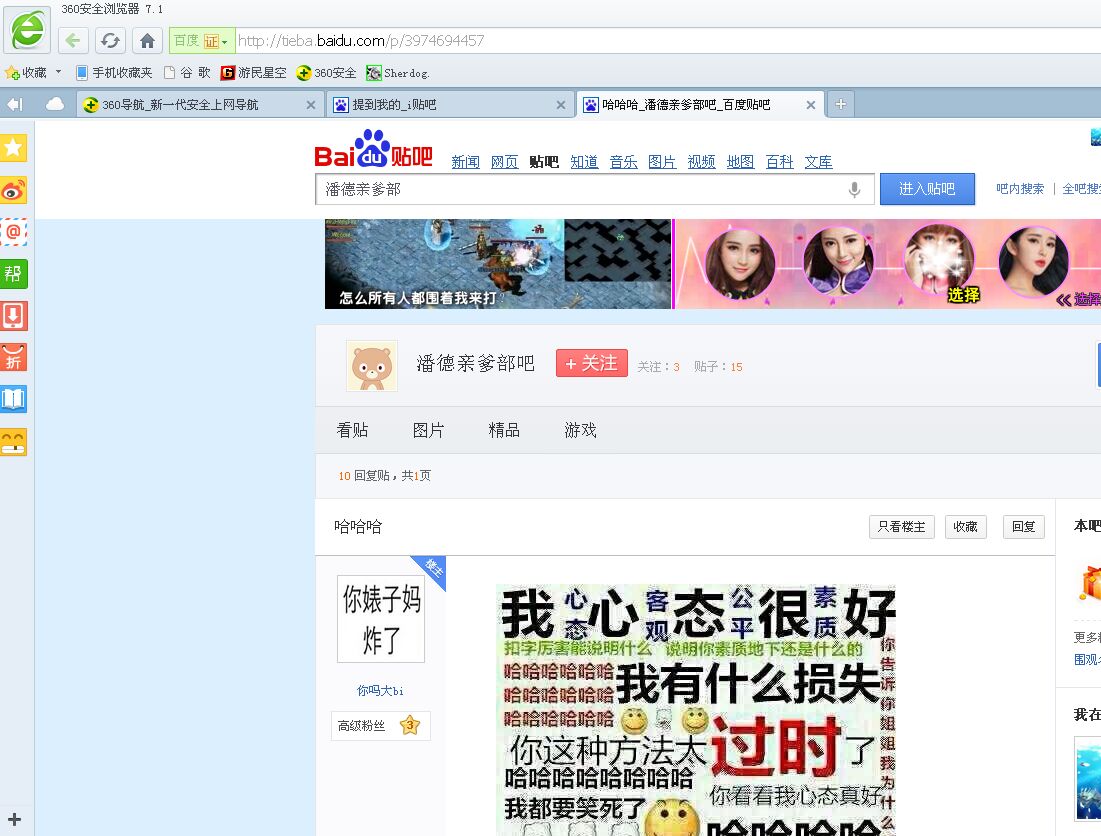1101x836 pixels.
Task: Click the game ad banner 怎么所有人都围着我来打
Action: [x=498, y=264]
